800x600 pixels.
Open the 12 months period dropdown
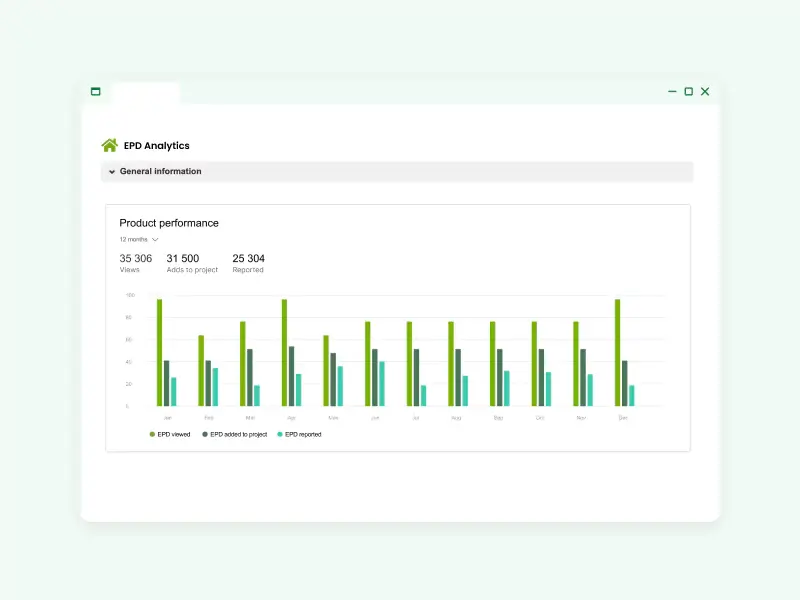click(139, 239)
